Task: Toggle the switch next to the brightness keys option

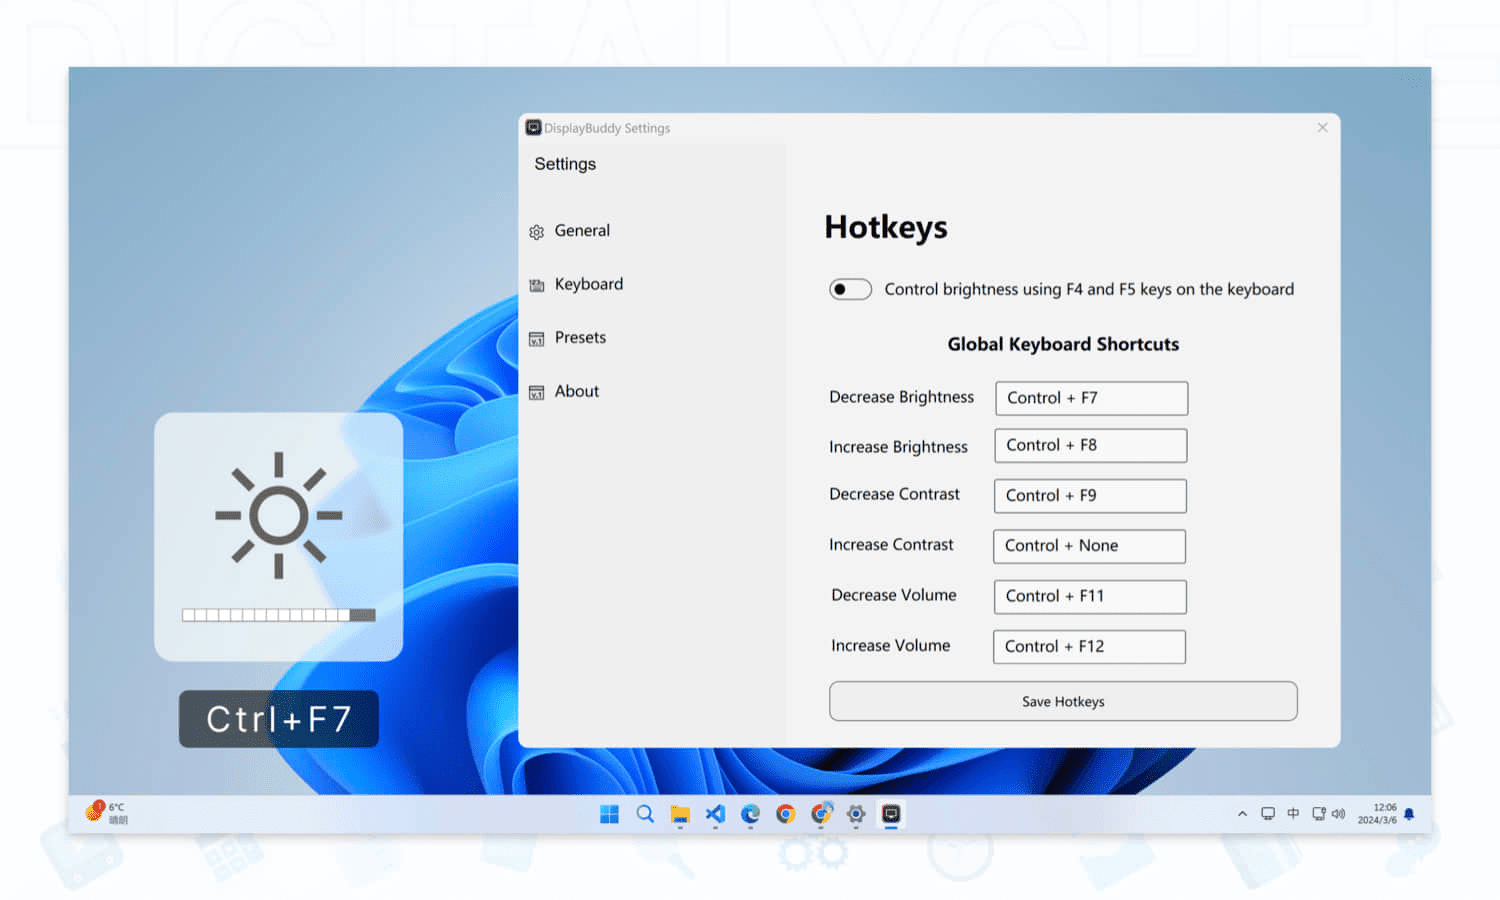Action: pos(849,289)
